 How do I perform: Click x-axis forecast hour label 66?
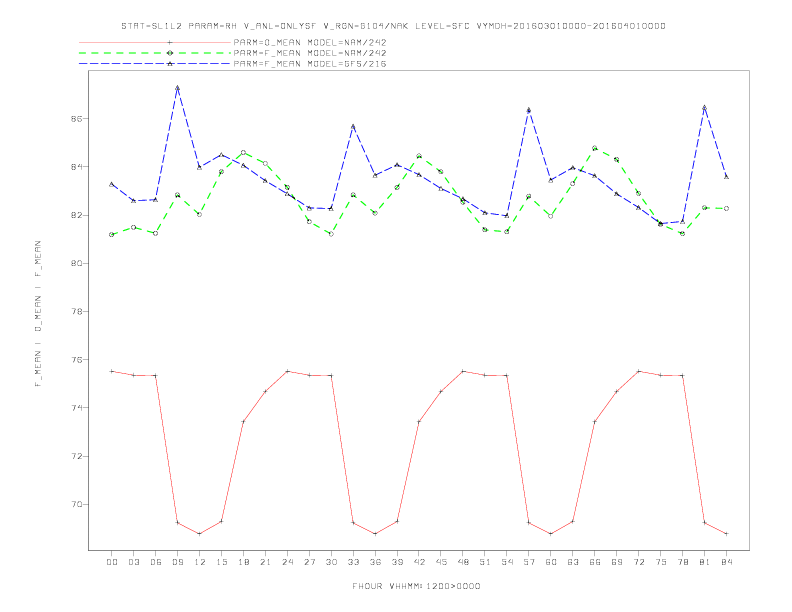(x=595, y=562)
